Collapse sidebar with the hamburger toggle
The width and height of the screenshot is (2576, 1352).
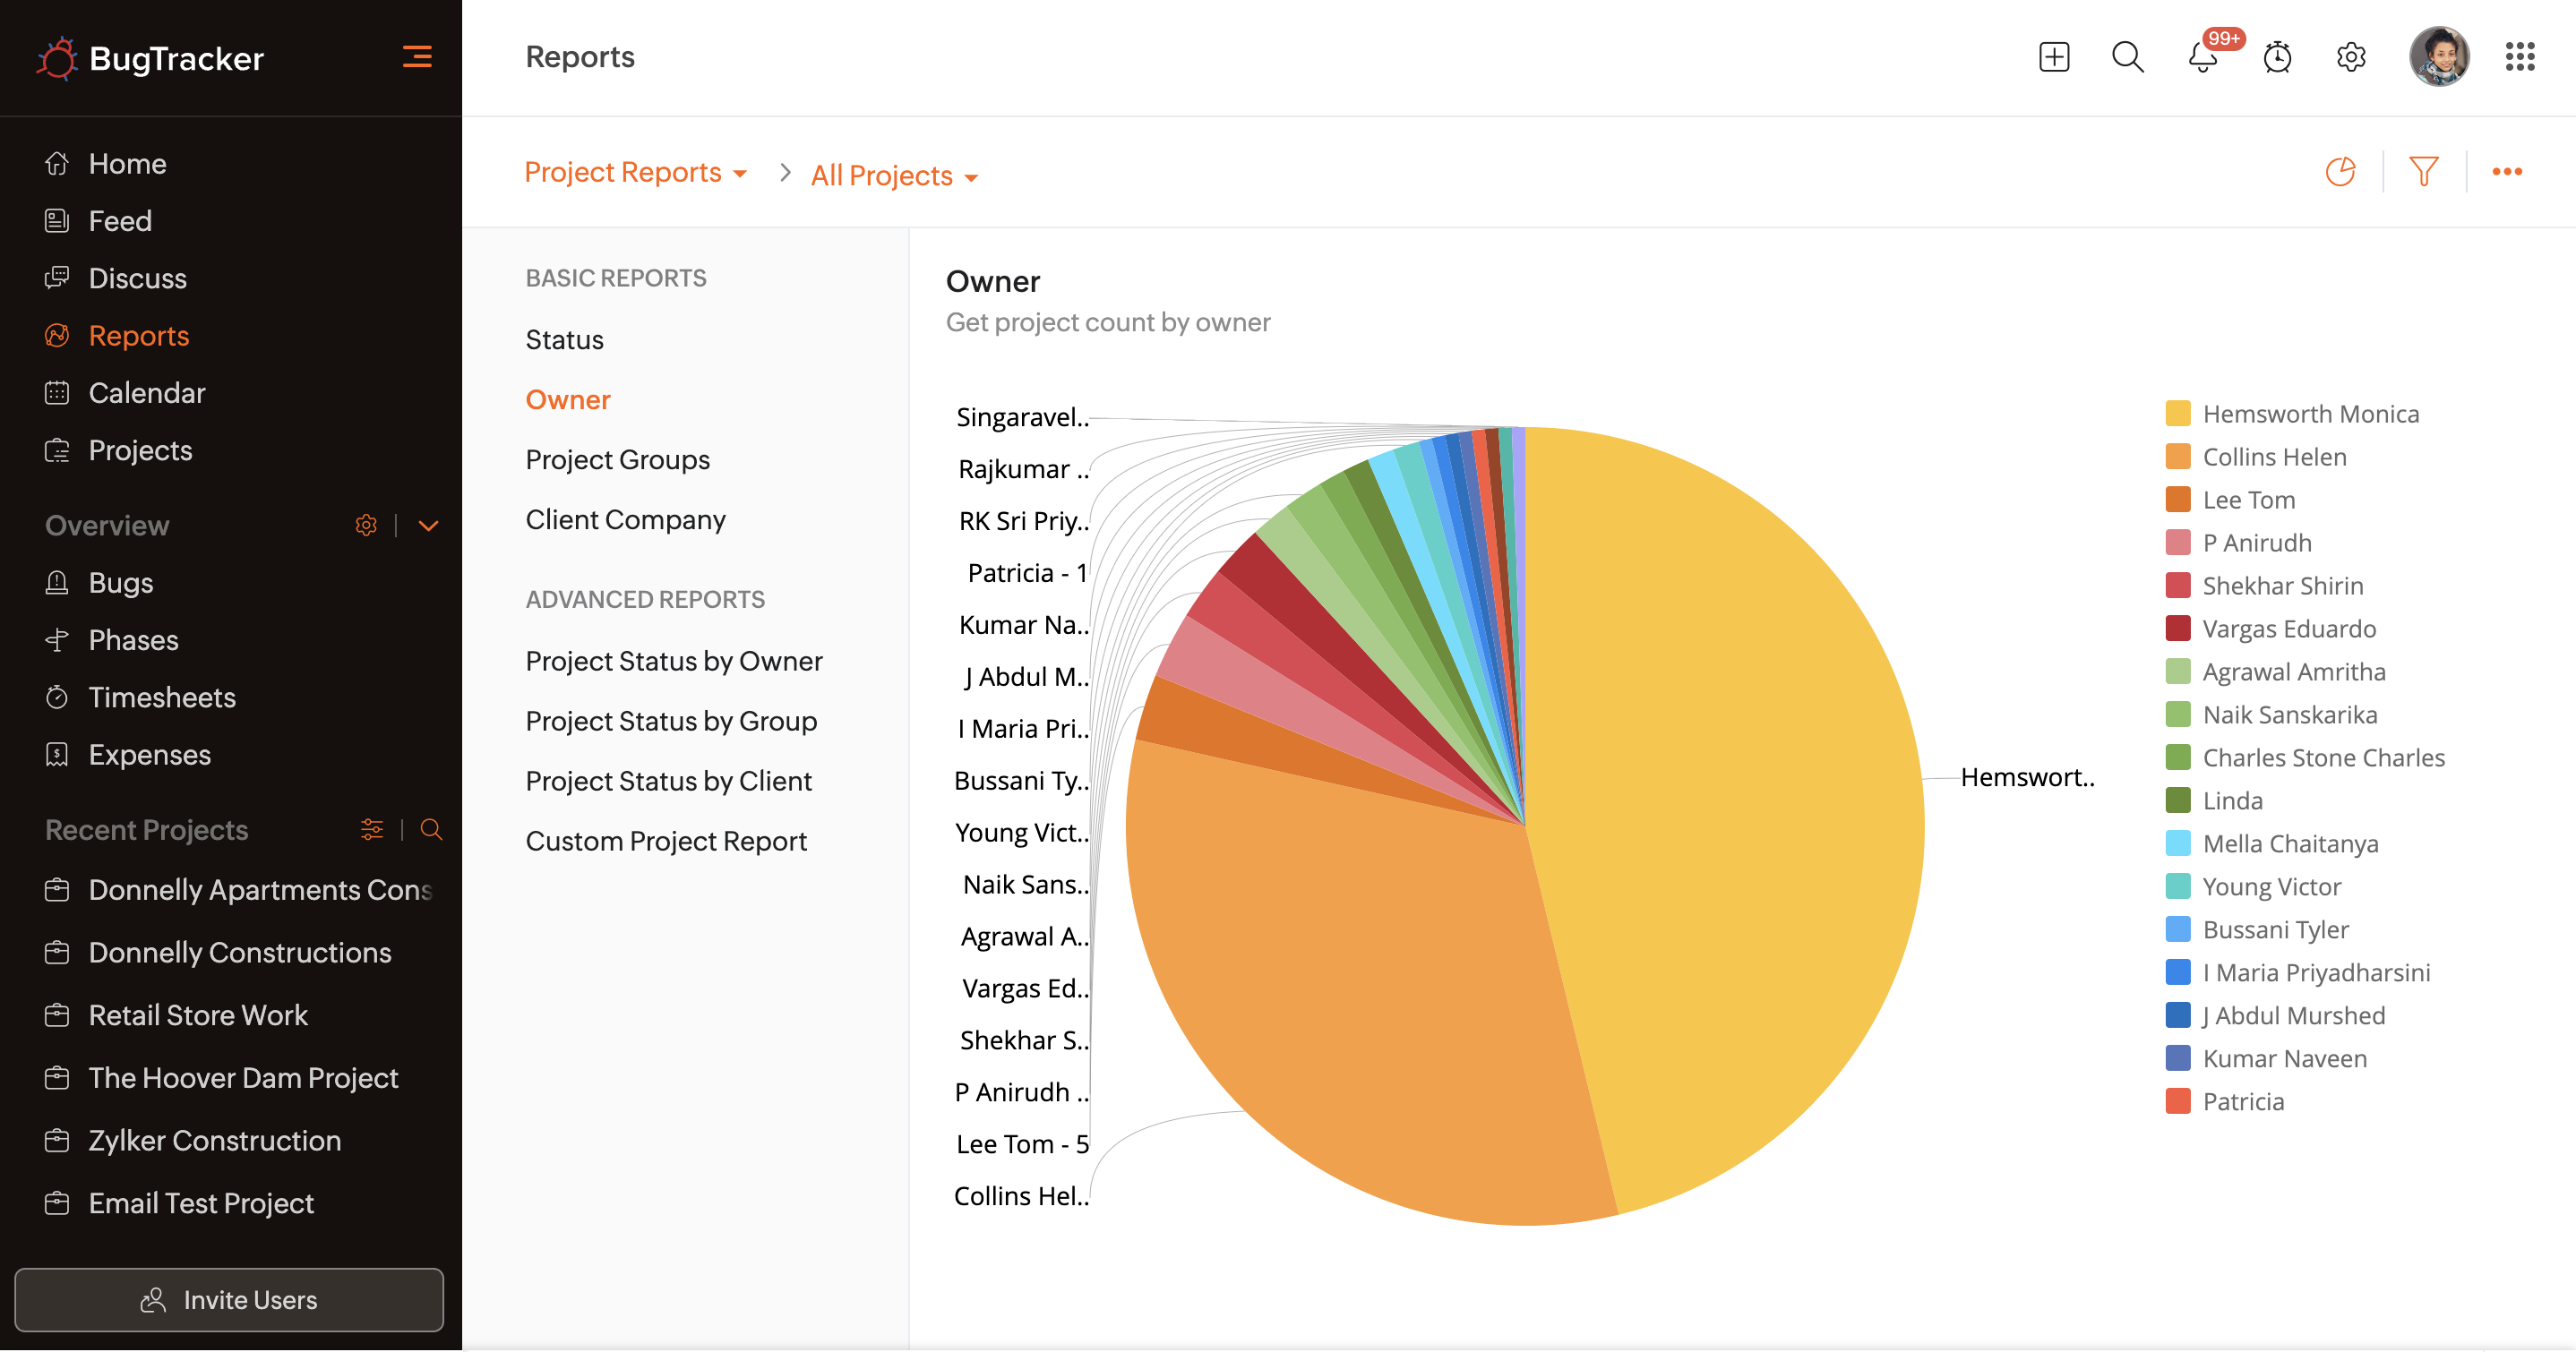coord(417,57)
